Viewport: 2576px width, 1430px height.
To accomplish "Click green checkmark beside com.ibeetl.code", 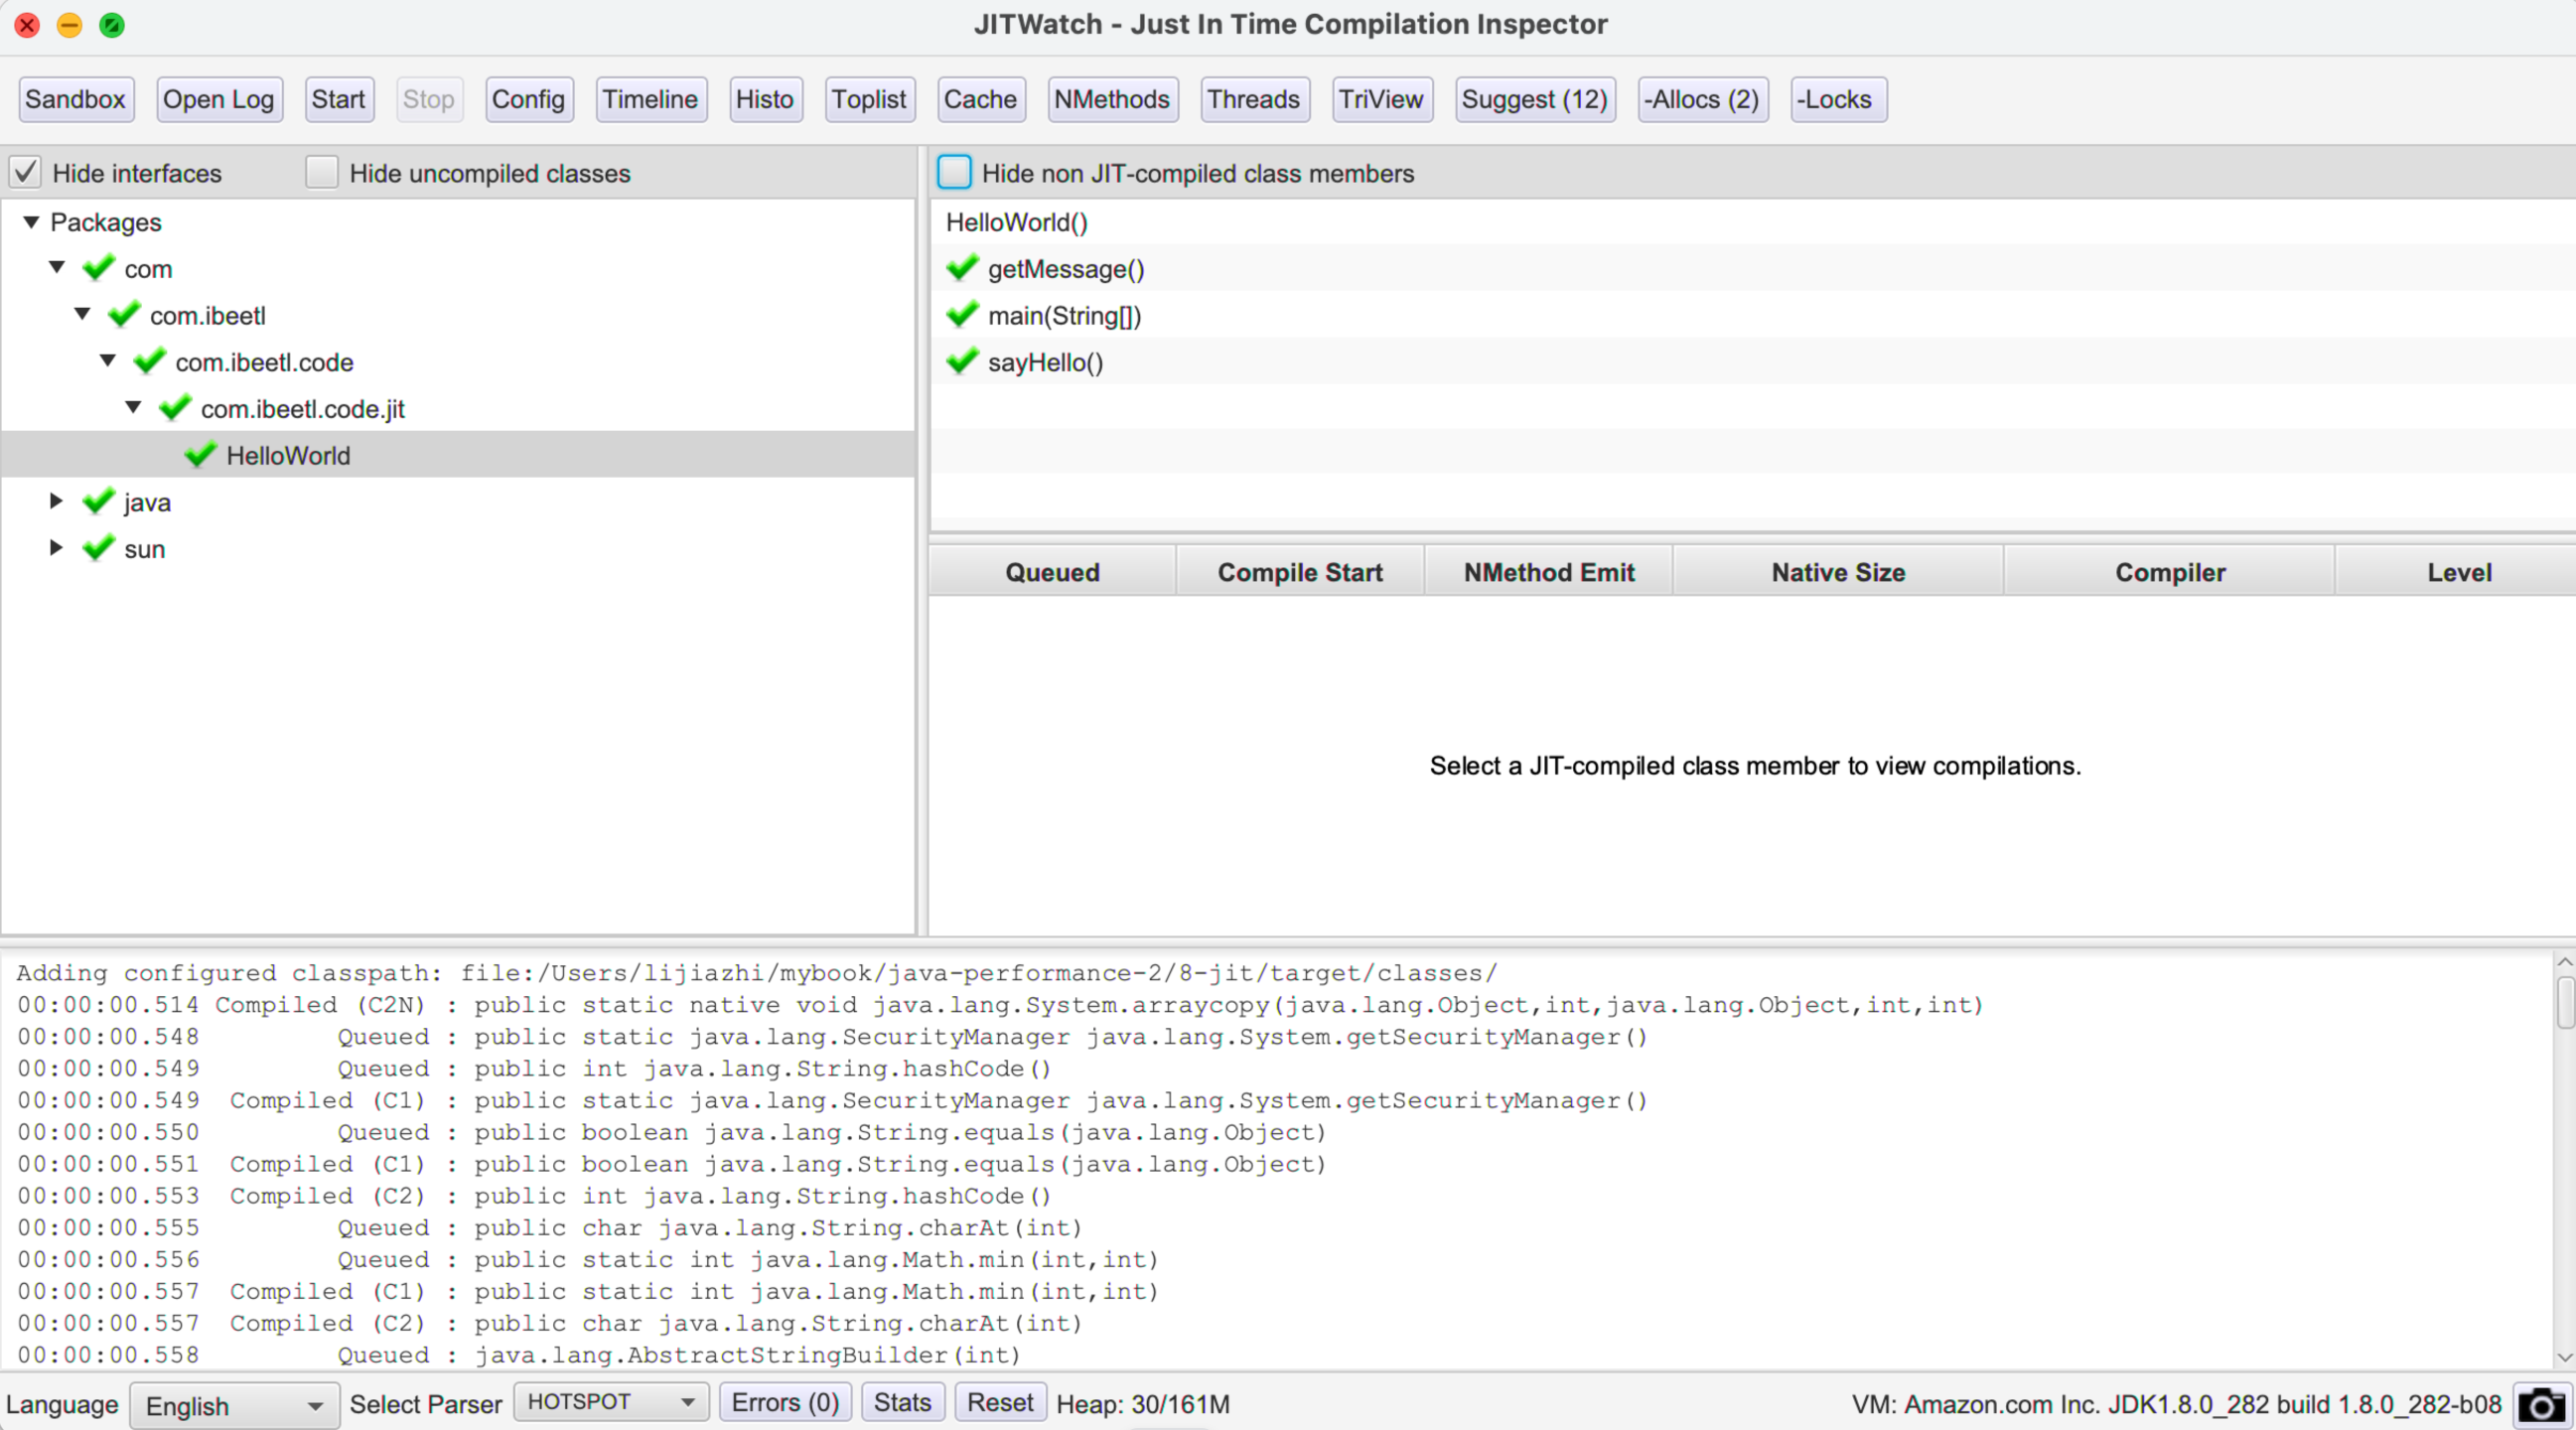I will (149, 361).
